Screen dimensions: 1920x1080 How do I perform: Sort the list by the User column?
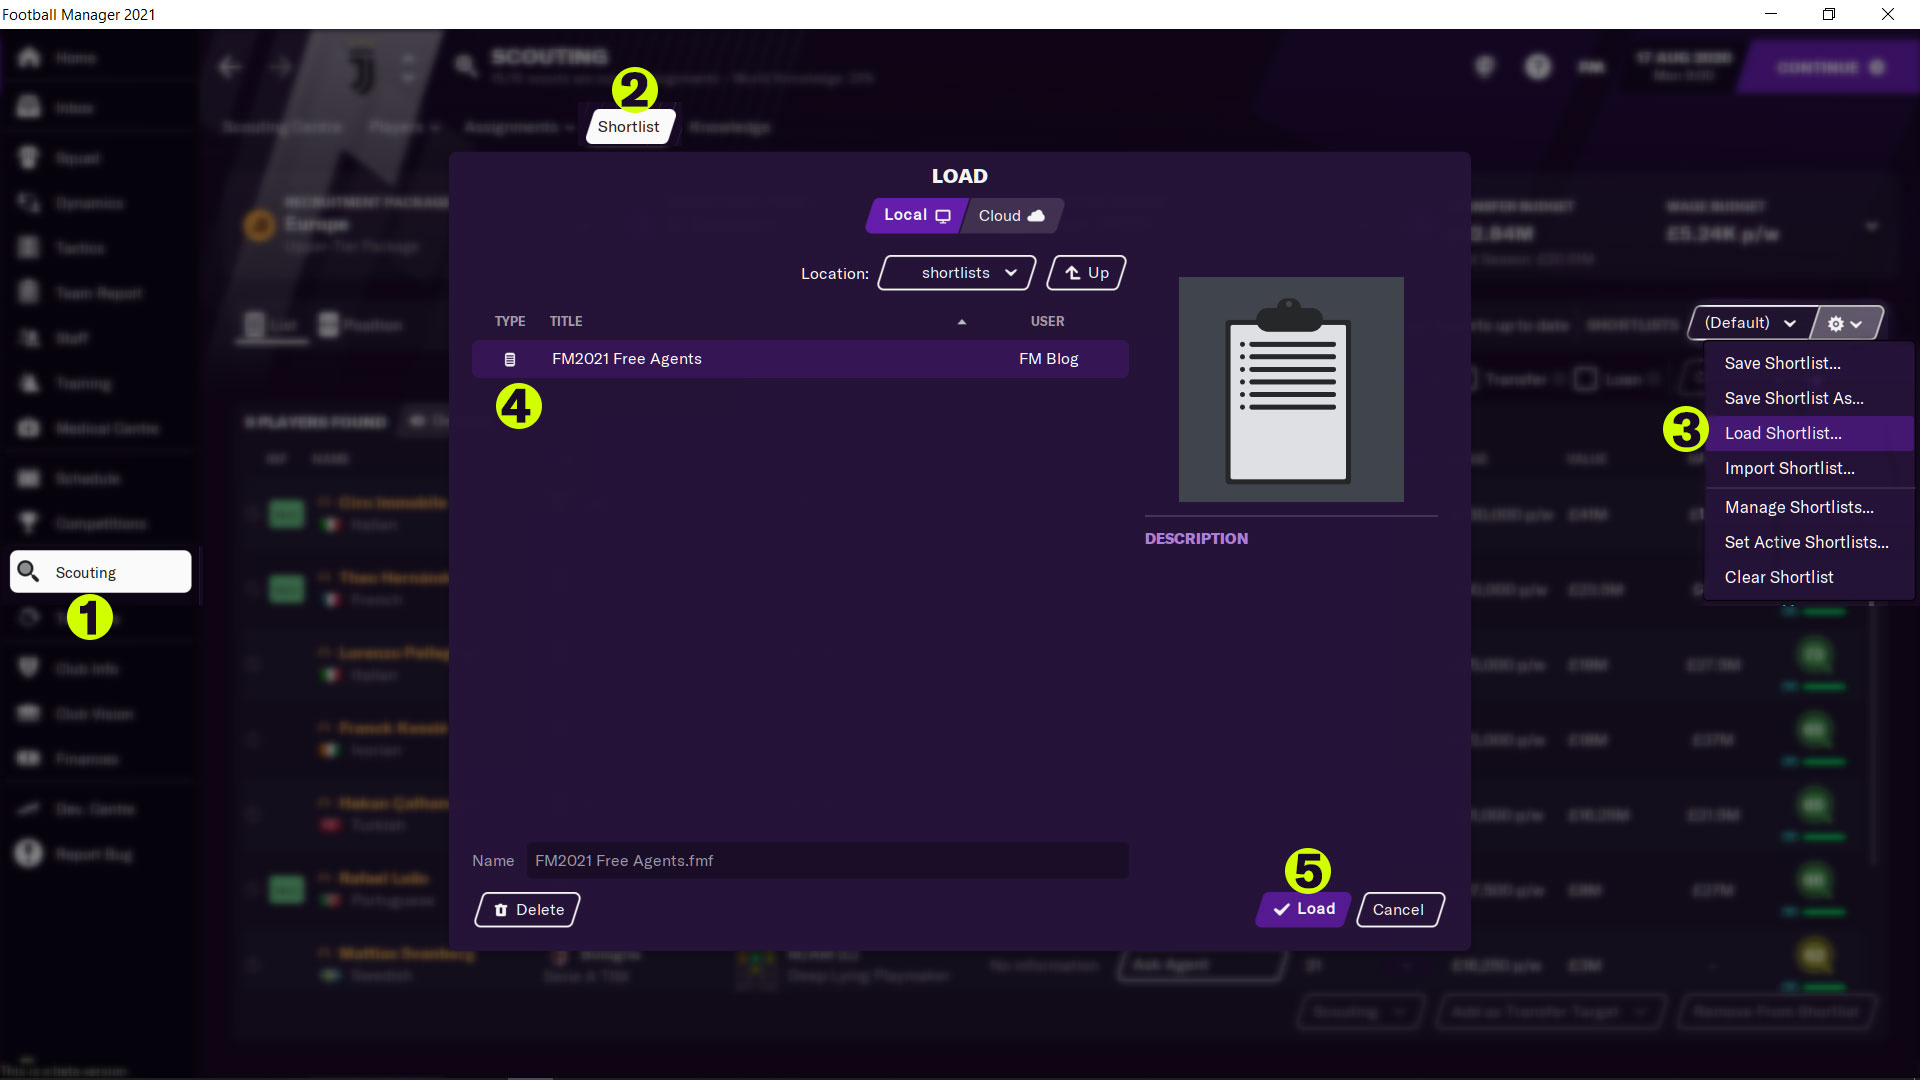coord(1047,321)
